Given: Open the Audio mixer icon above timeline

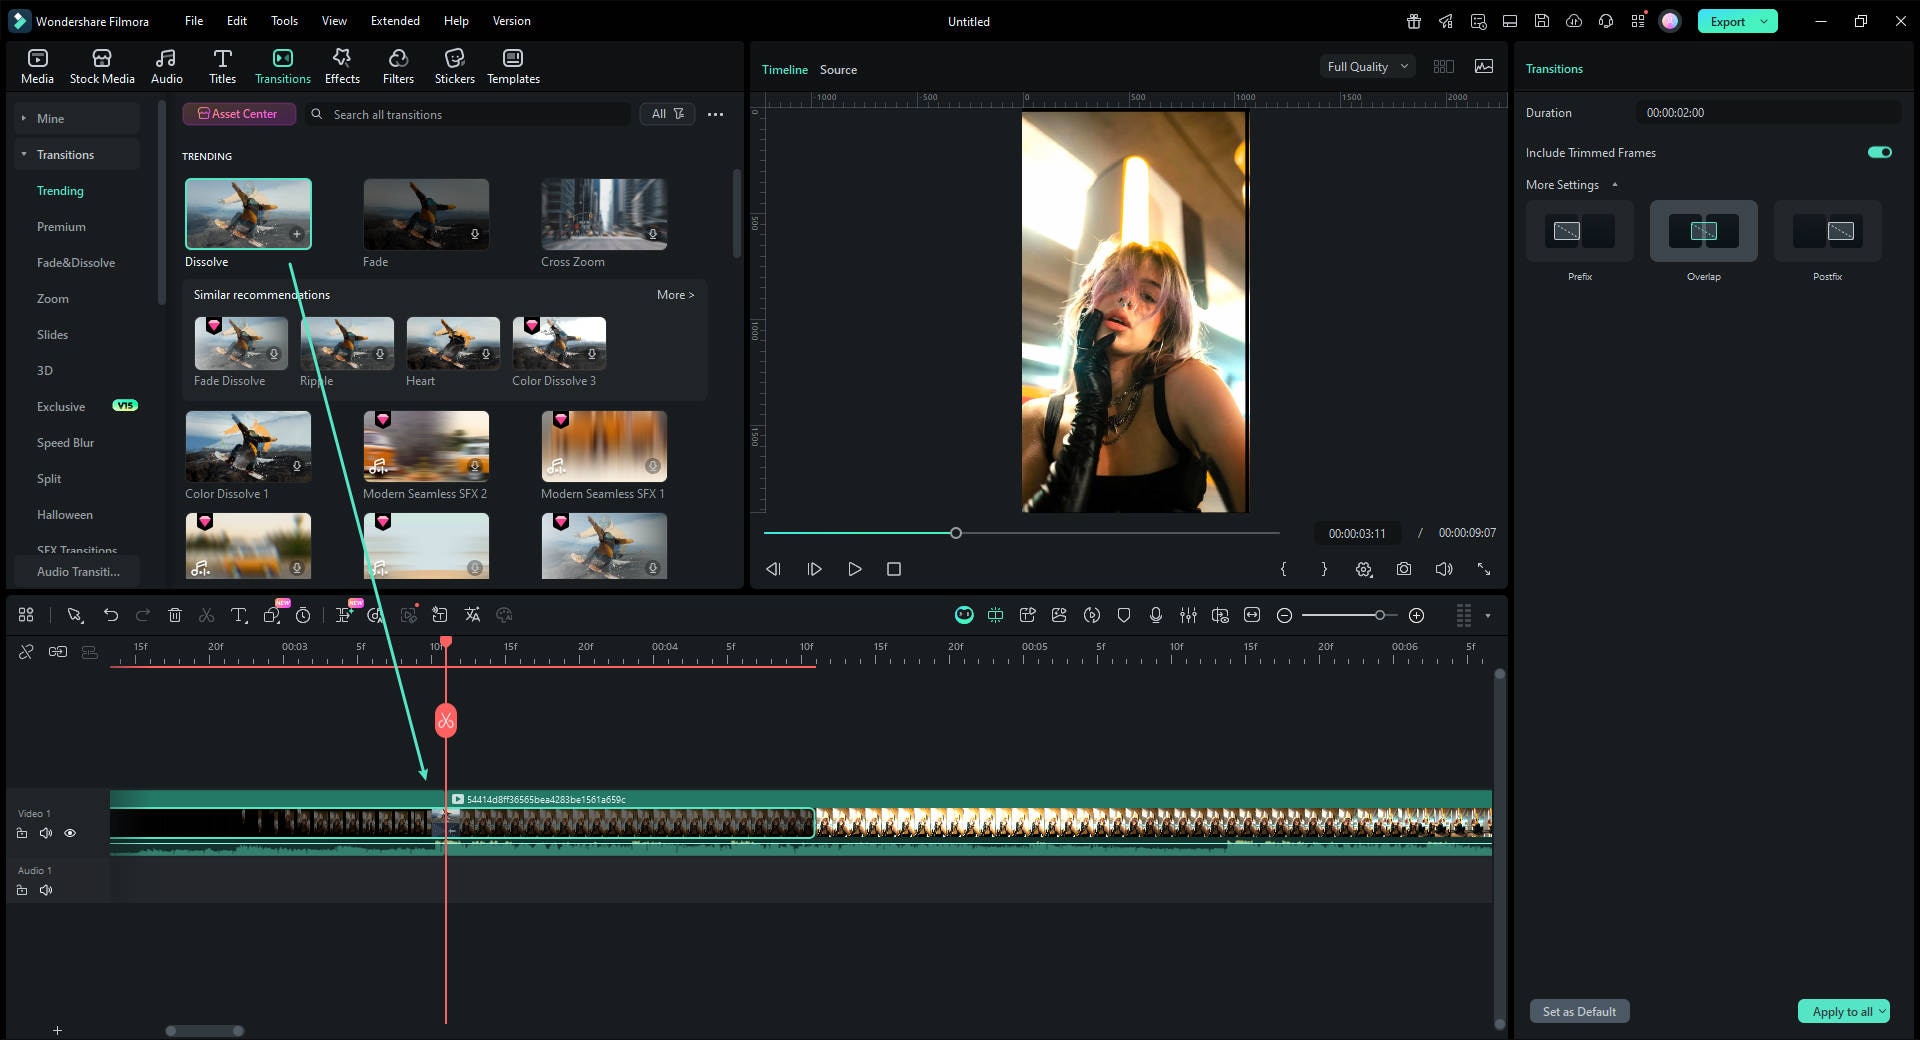Looking at the screenshot, I should [1188, 615].
